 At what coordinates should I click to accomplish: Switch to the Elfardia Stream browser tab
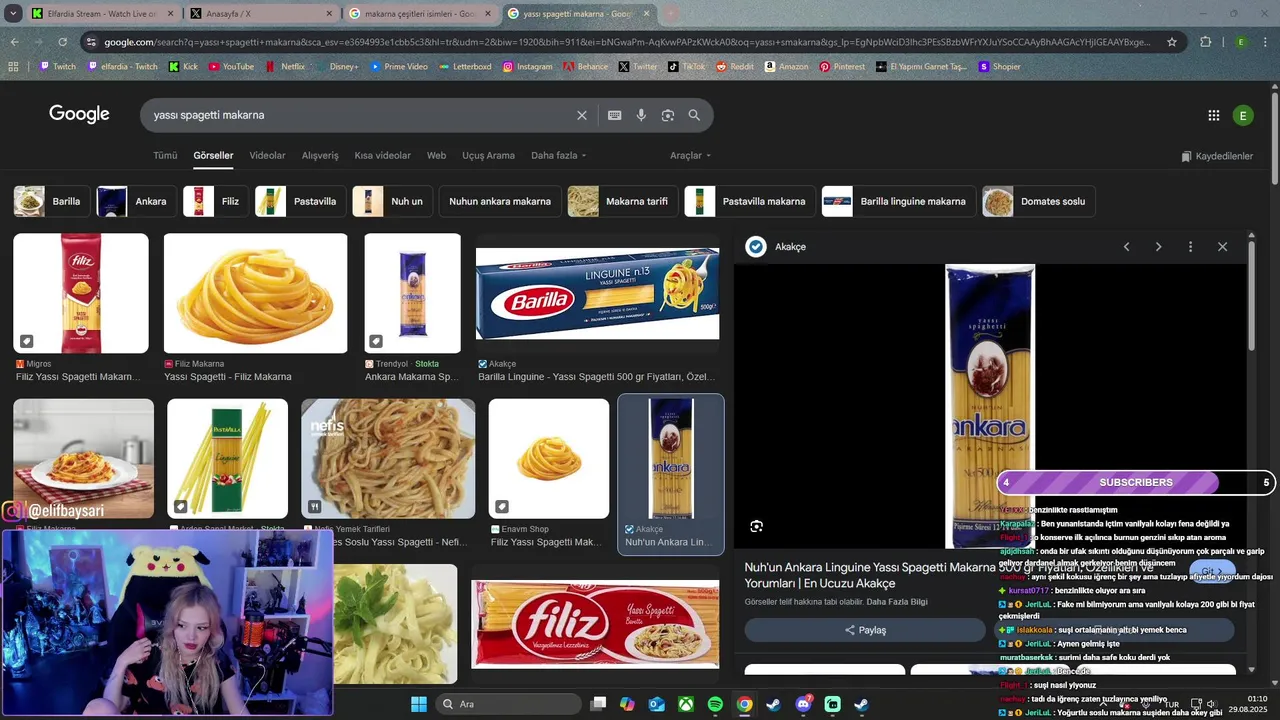click(100, 14)
